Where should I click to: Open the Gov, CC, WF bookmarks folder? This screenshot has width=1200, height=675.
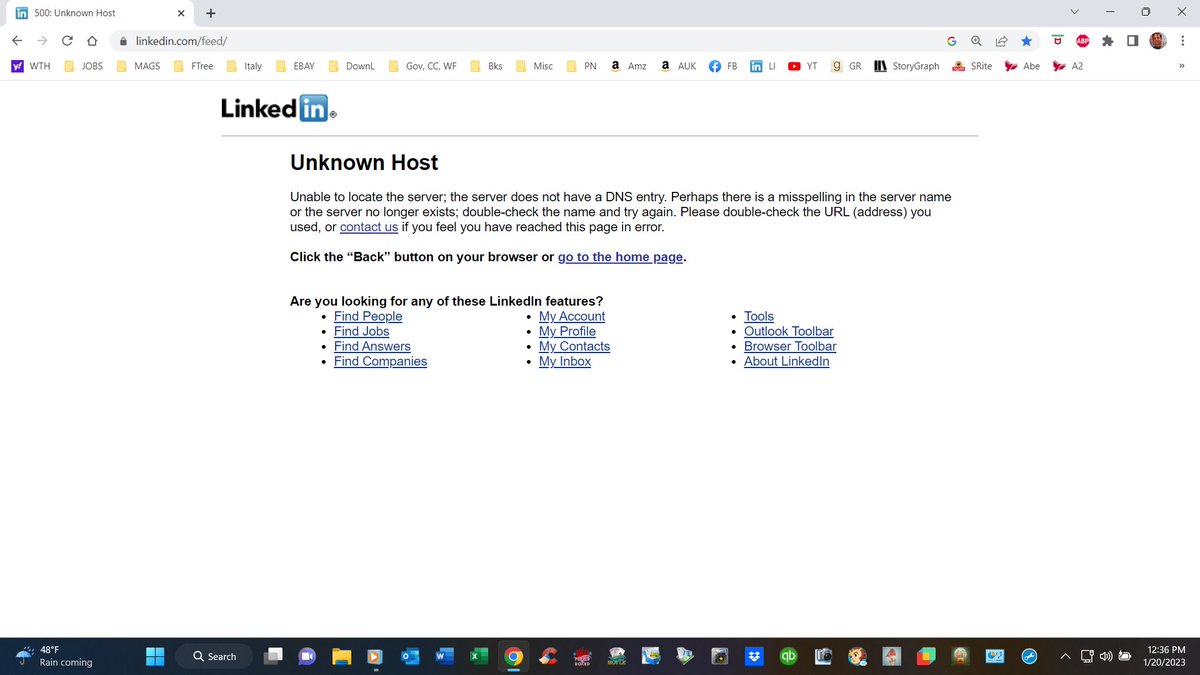(x=422, y=66)
